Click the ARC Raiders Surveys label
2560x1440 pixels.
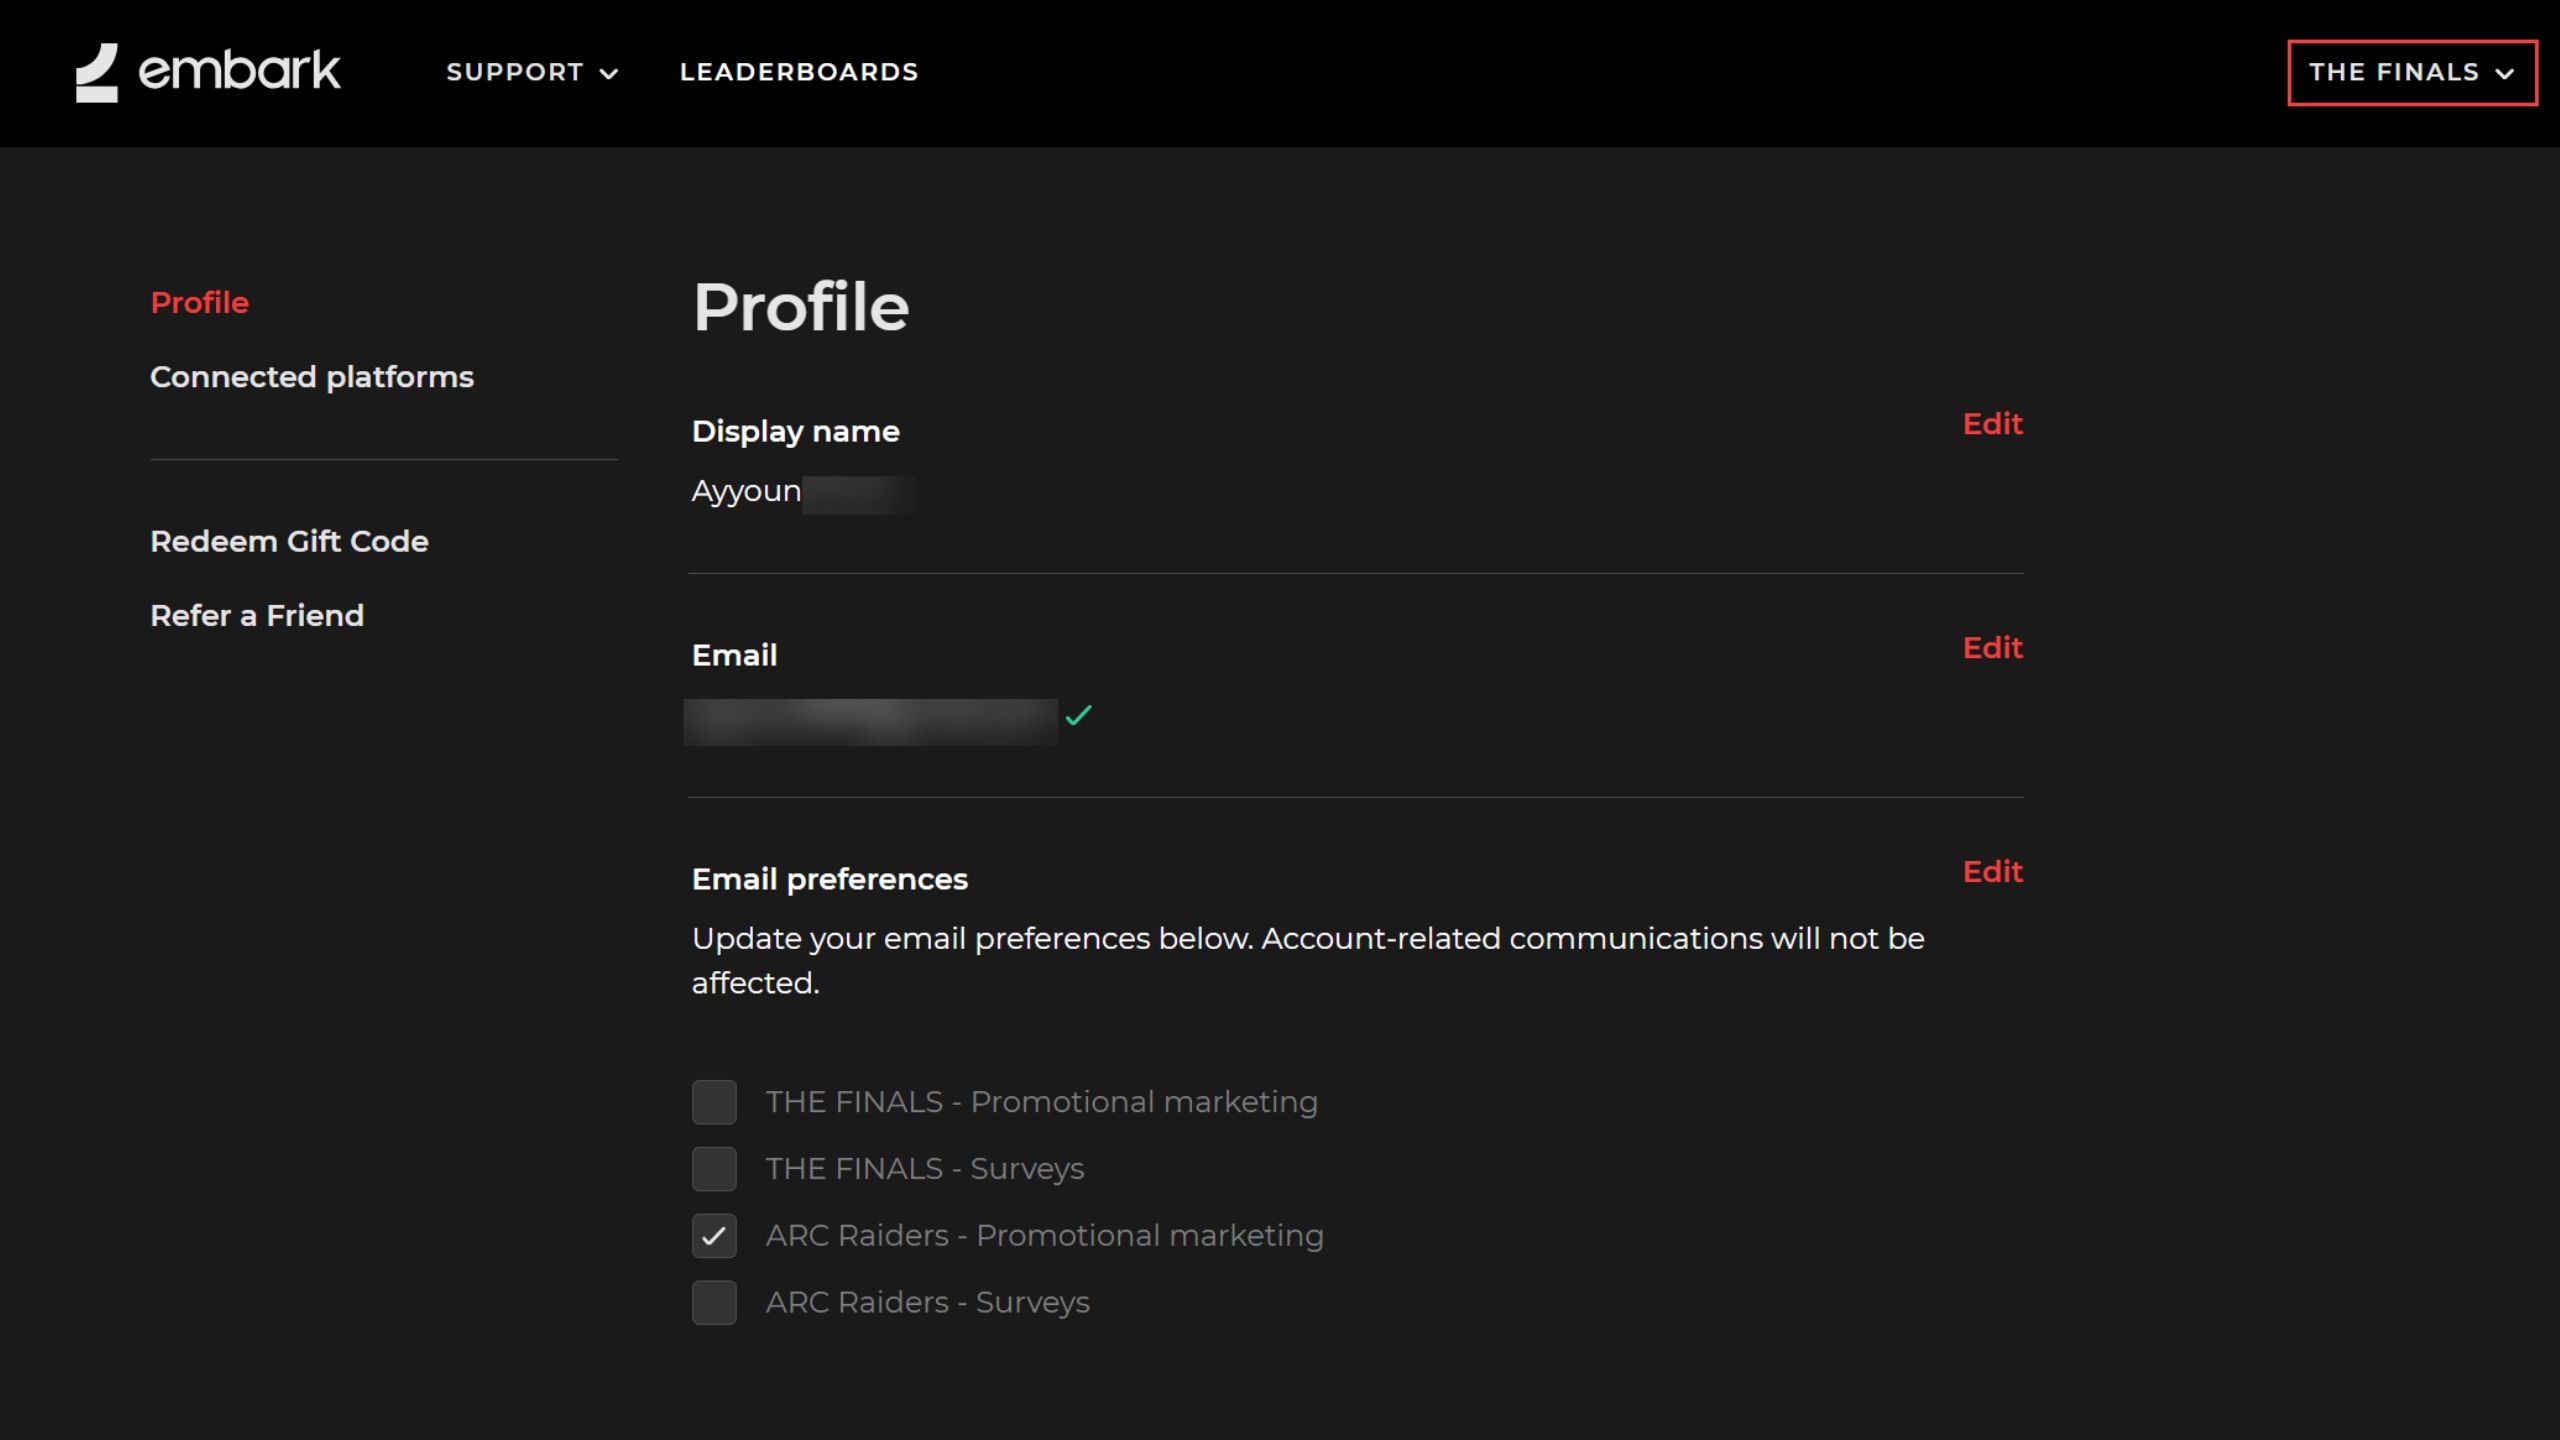927,1302
